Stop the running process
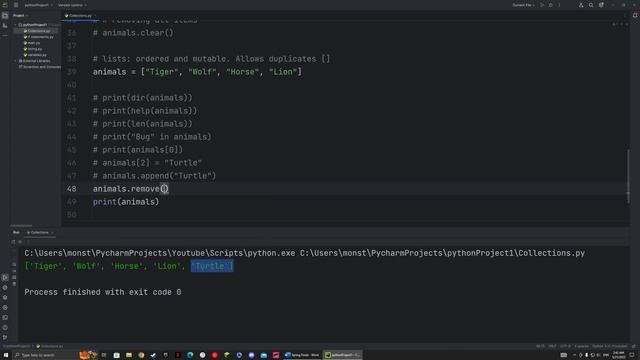Viewport: 640px width, 360px height. pyautogui.click(x=20, y=242)
